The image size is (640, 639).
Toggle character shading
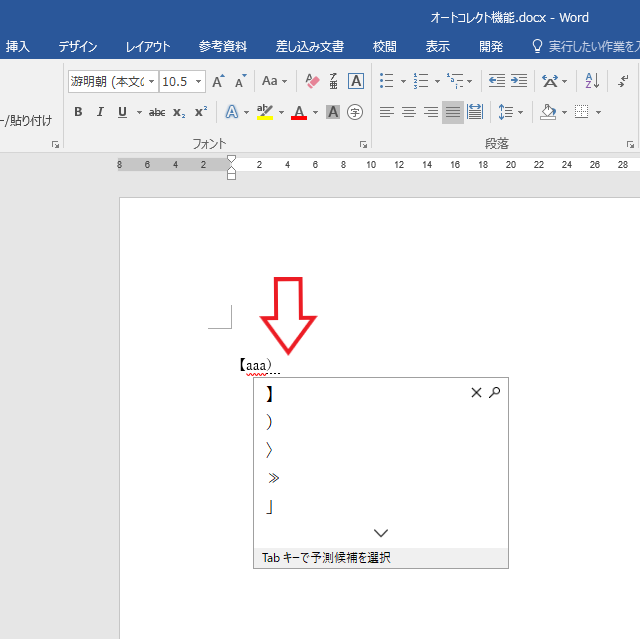[333, 112]
